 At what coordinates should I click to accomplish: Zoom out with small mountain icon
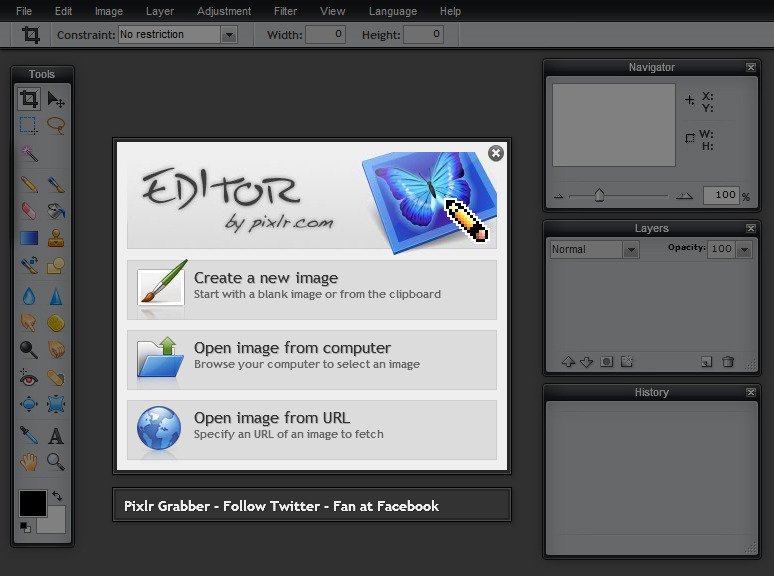click(559, 196)
